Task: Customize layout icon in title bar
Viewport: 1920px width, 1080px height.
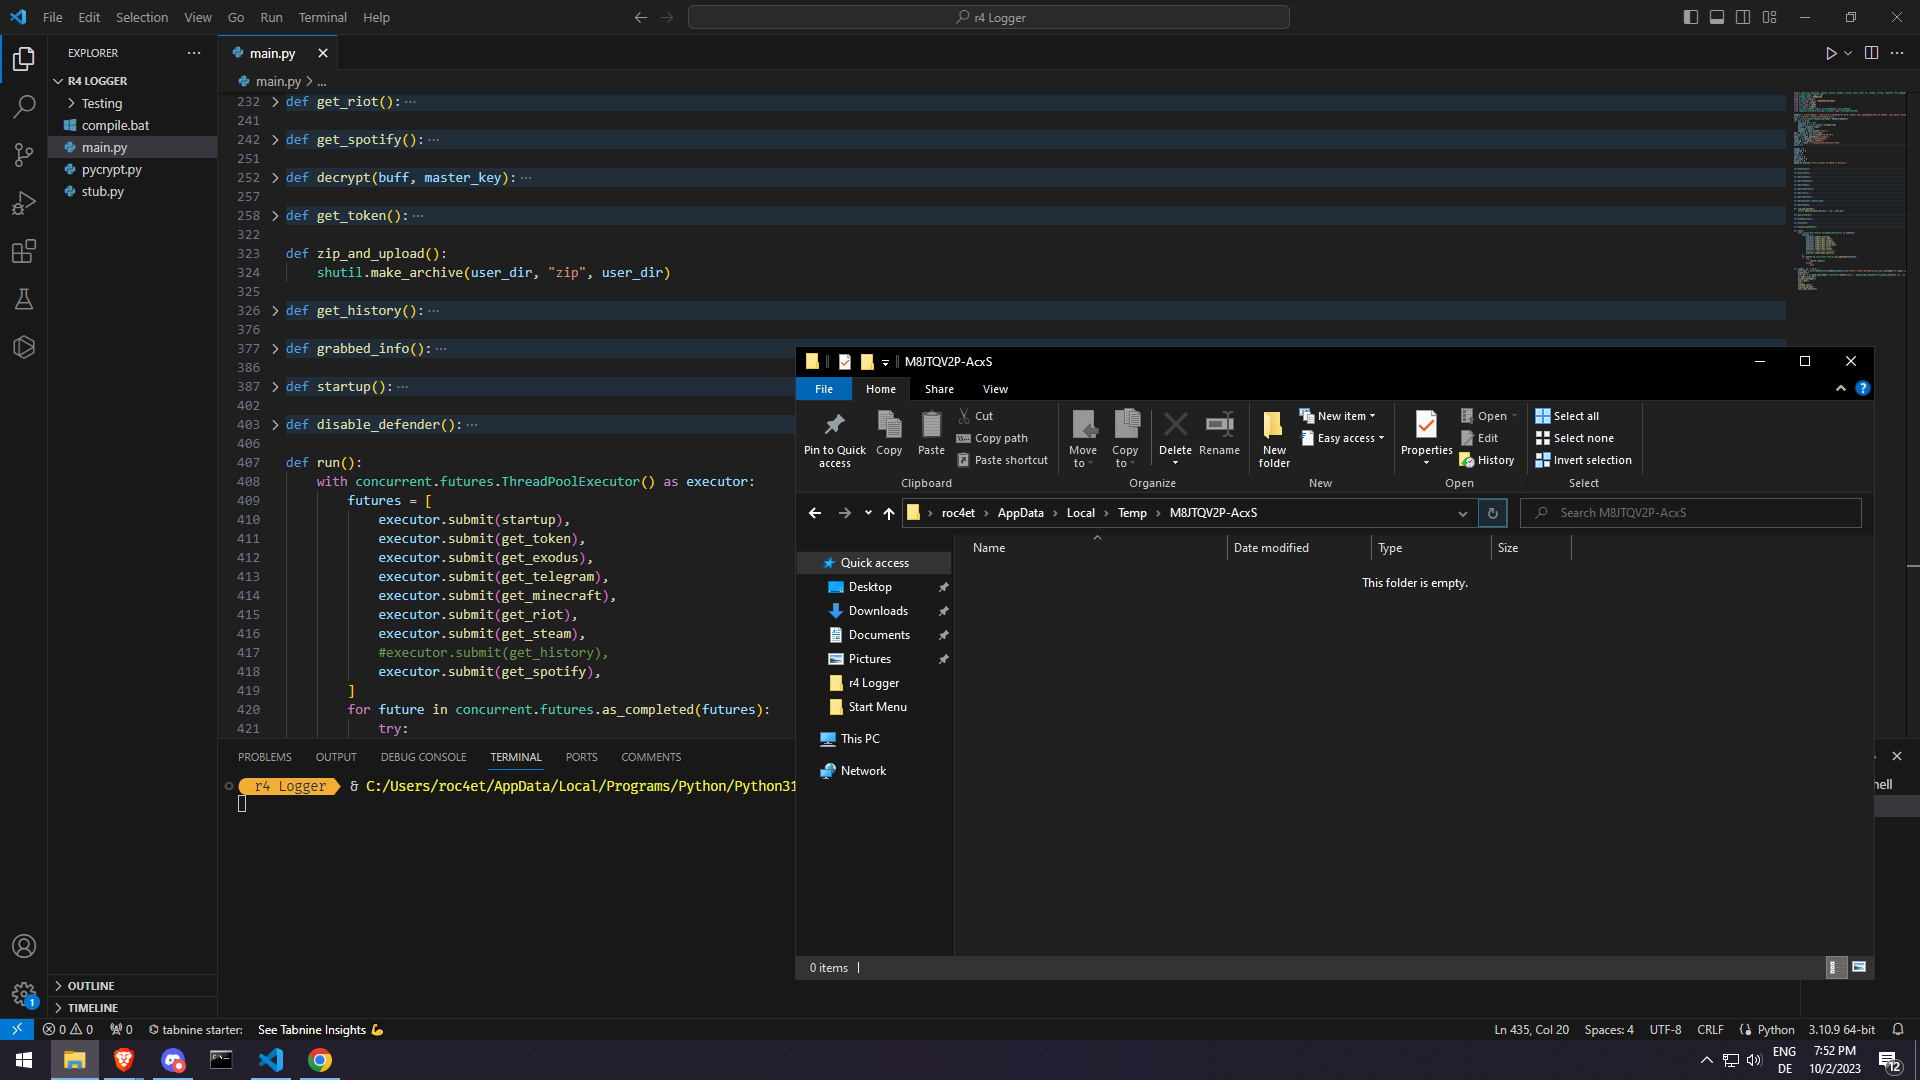Action: tap(1770, 17)
